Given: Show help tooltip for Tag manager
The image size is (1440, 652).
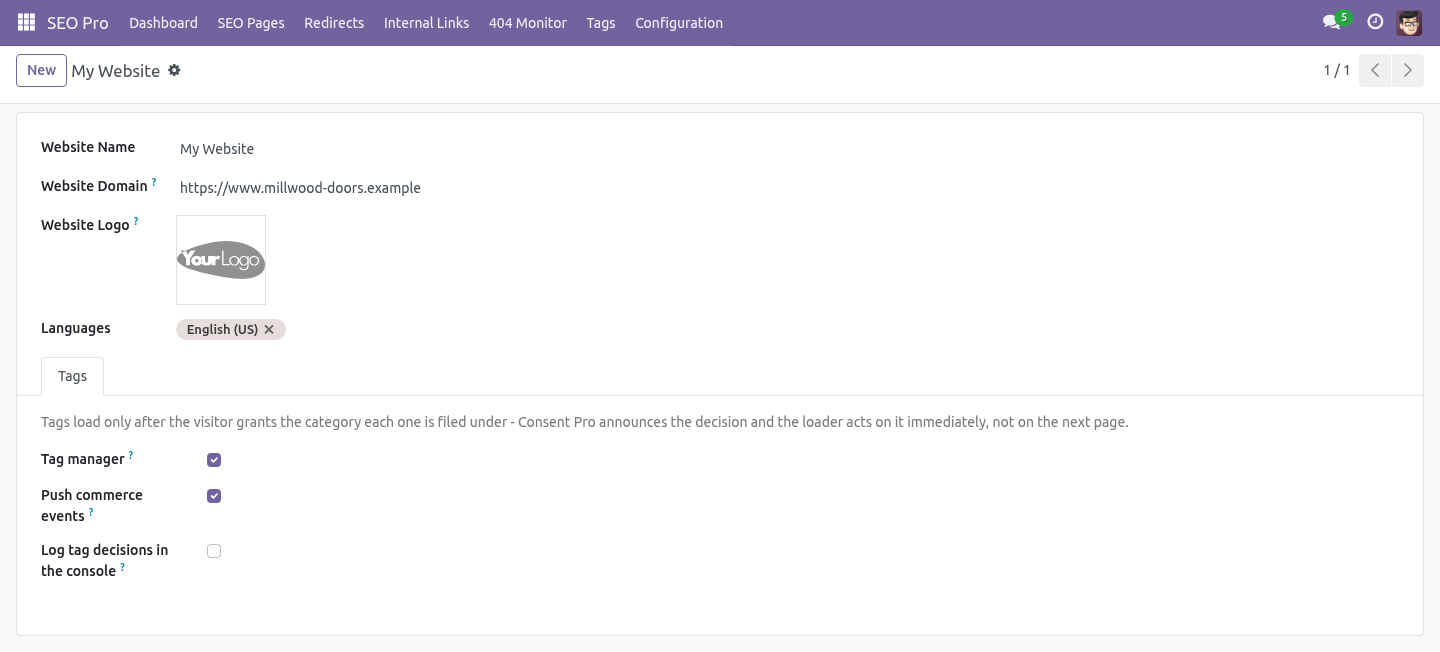Looking at the screenshot, I should point(130,456).
